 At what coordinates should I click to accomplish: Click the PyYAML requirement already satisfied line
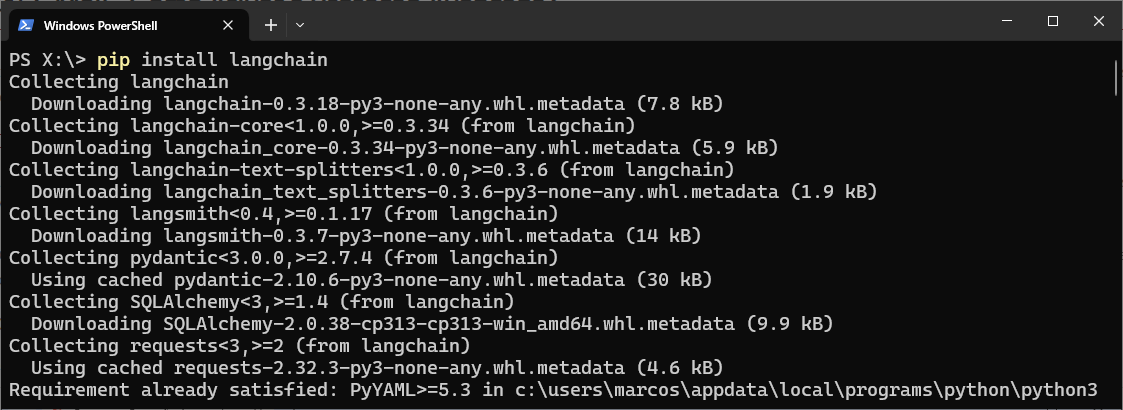point(553,391)
